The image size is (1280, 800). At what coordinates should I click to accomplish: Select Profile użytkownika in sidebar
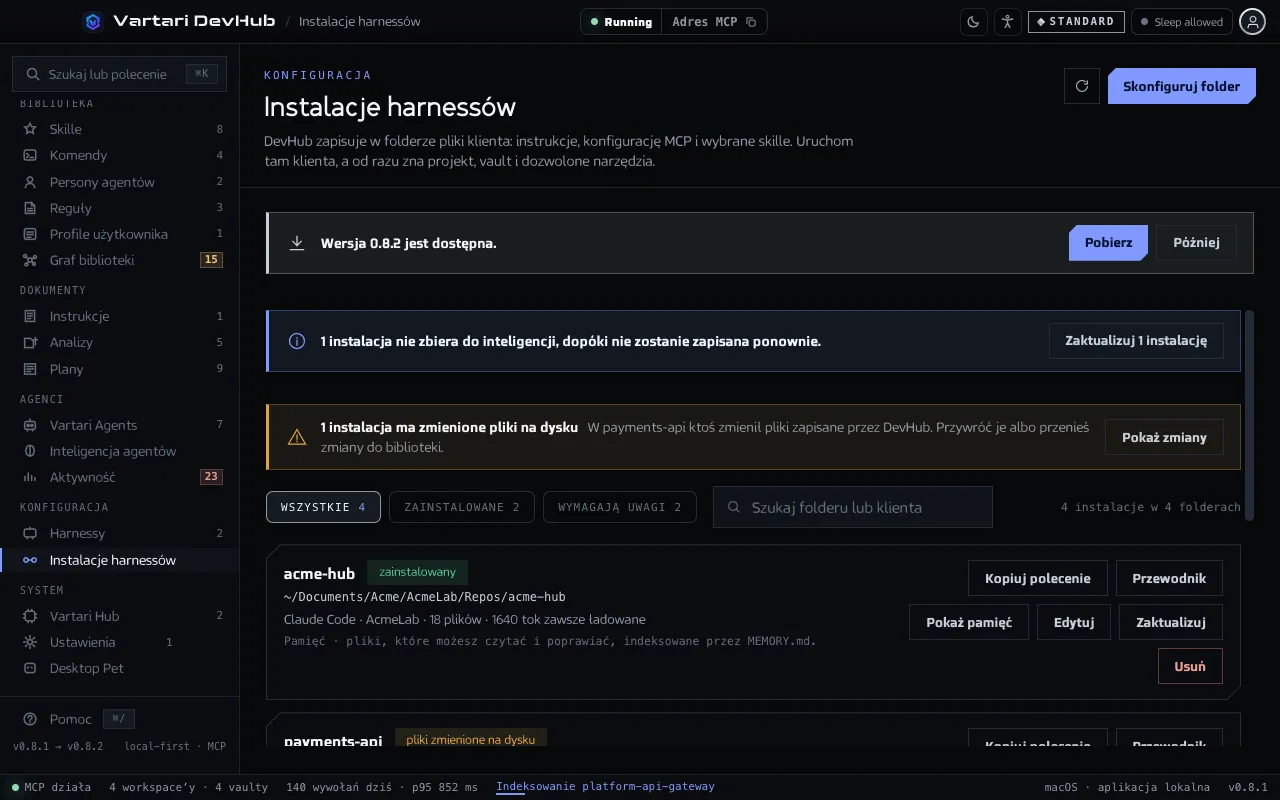(x=120, y=234)
